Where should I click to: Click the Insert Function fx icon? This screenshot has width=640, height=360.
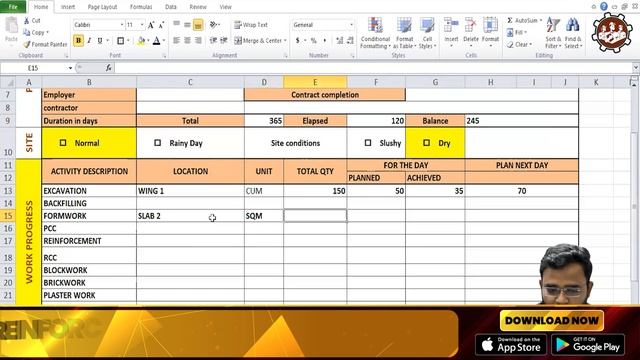pyautogui.click(x=109, y=68)
